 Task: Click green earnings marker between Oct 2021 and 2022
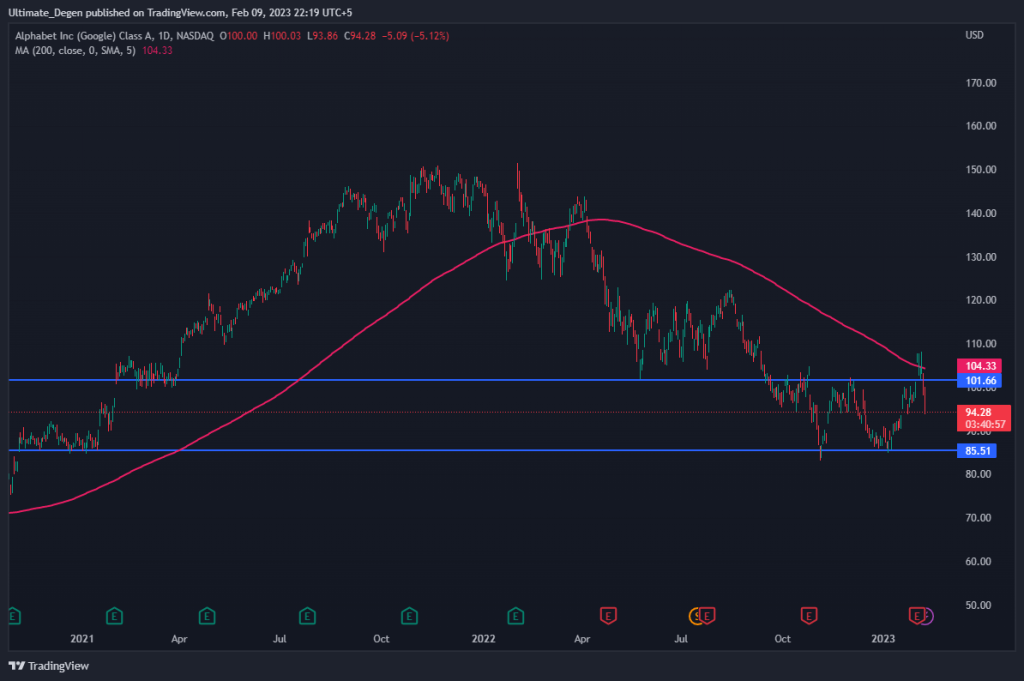pyautogui.click(x=409, y=616)
